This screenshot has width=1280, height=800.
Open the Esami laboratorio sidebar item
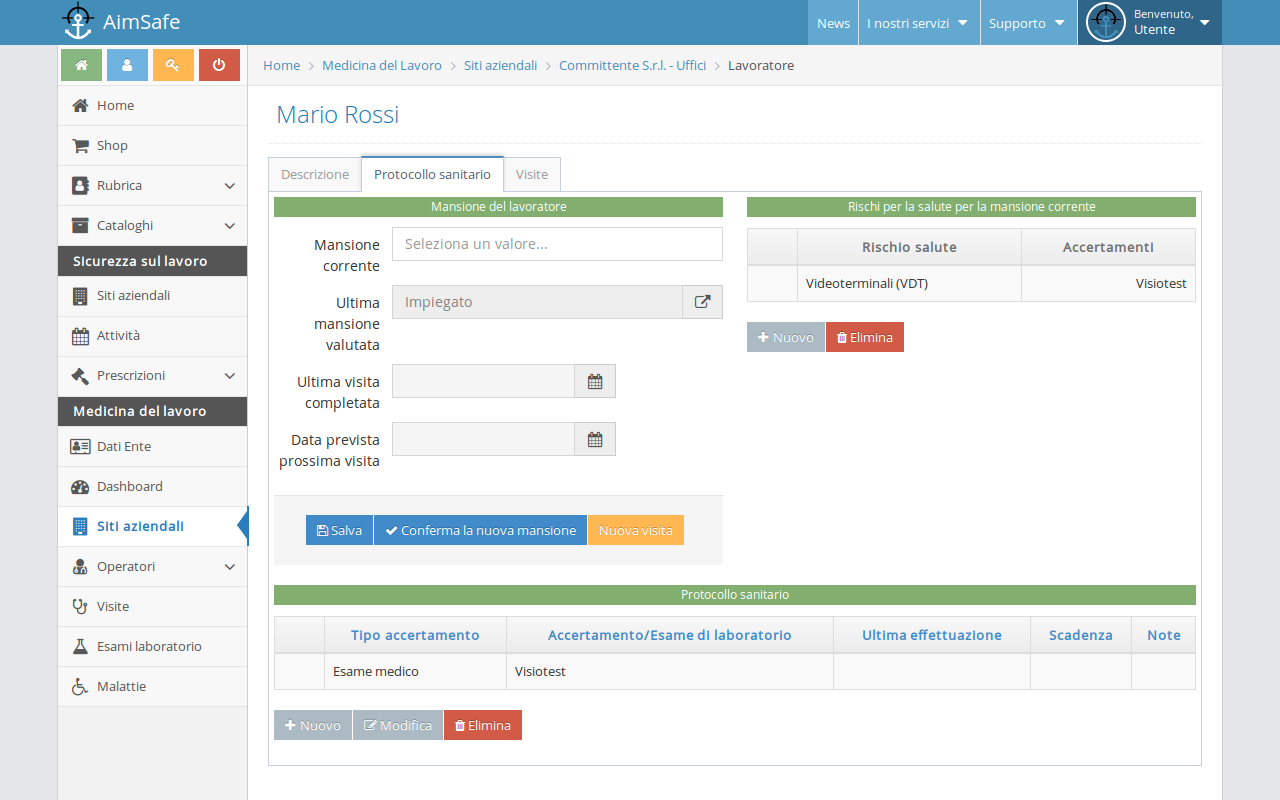point(152,647)
